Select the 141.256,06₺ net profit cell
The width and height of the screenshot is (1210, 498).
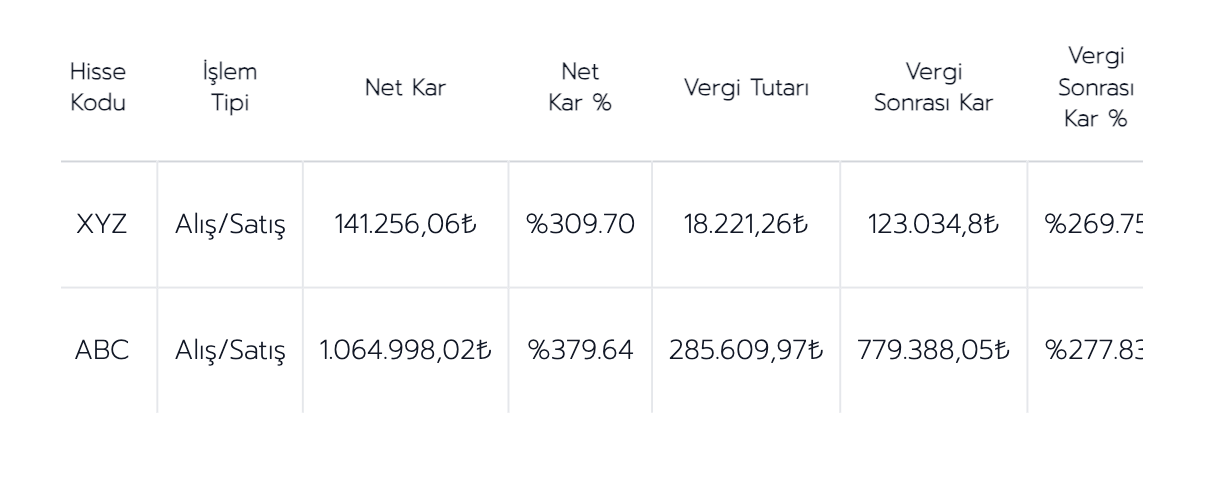click(405, 224)
